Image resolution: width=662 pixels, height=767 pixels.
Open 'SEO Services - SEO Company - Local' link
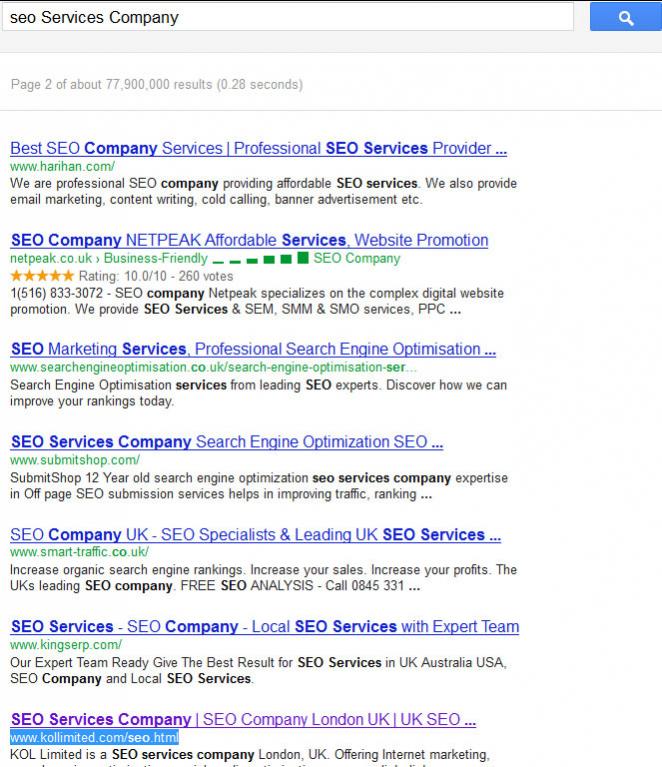point(265,627)
